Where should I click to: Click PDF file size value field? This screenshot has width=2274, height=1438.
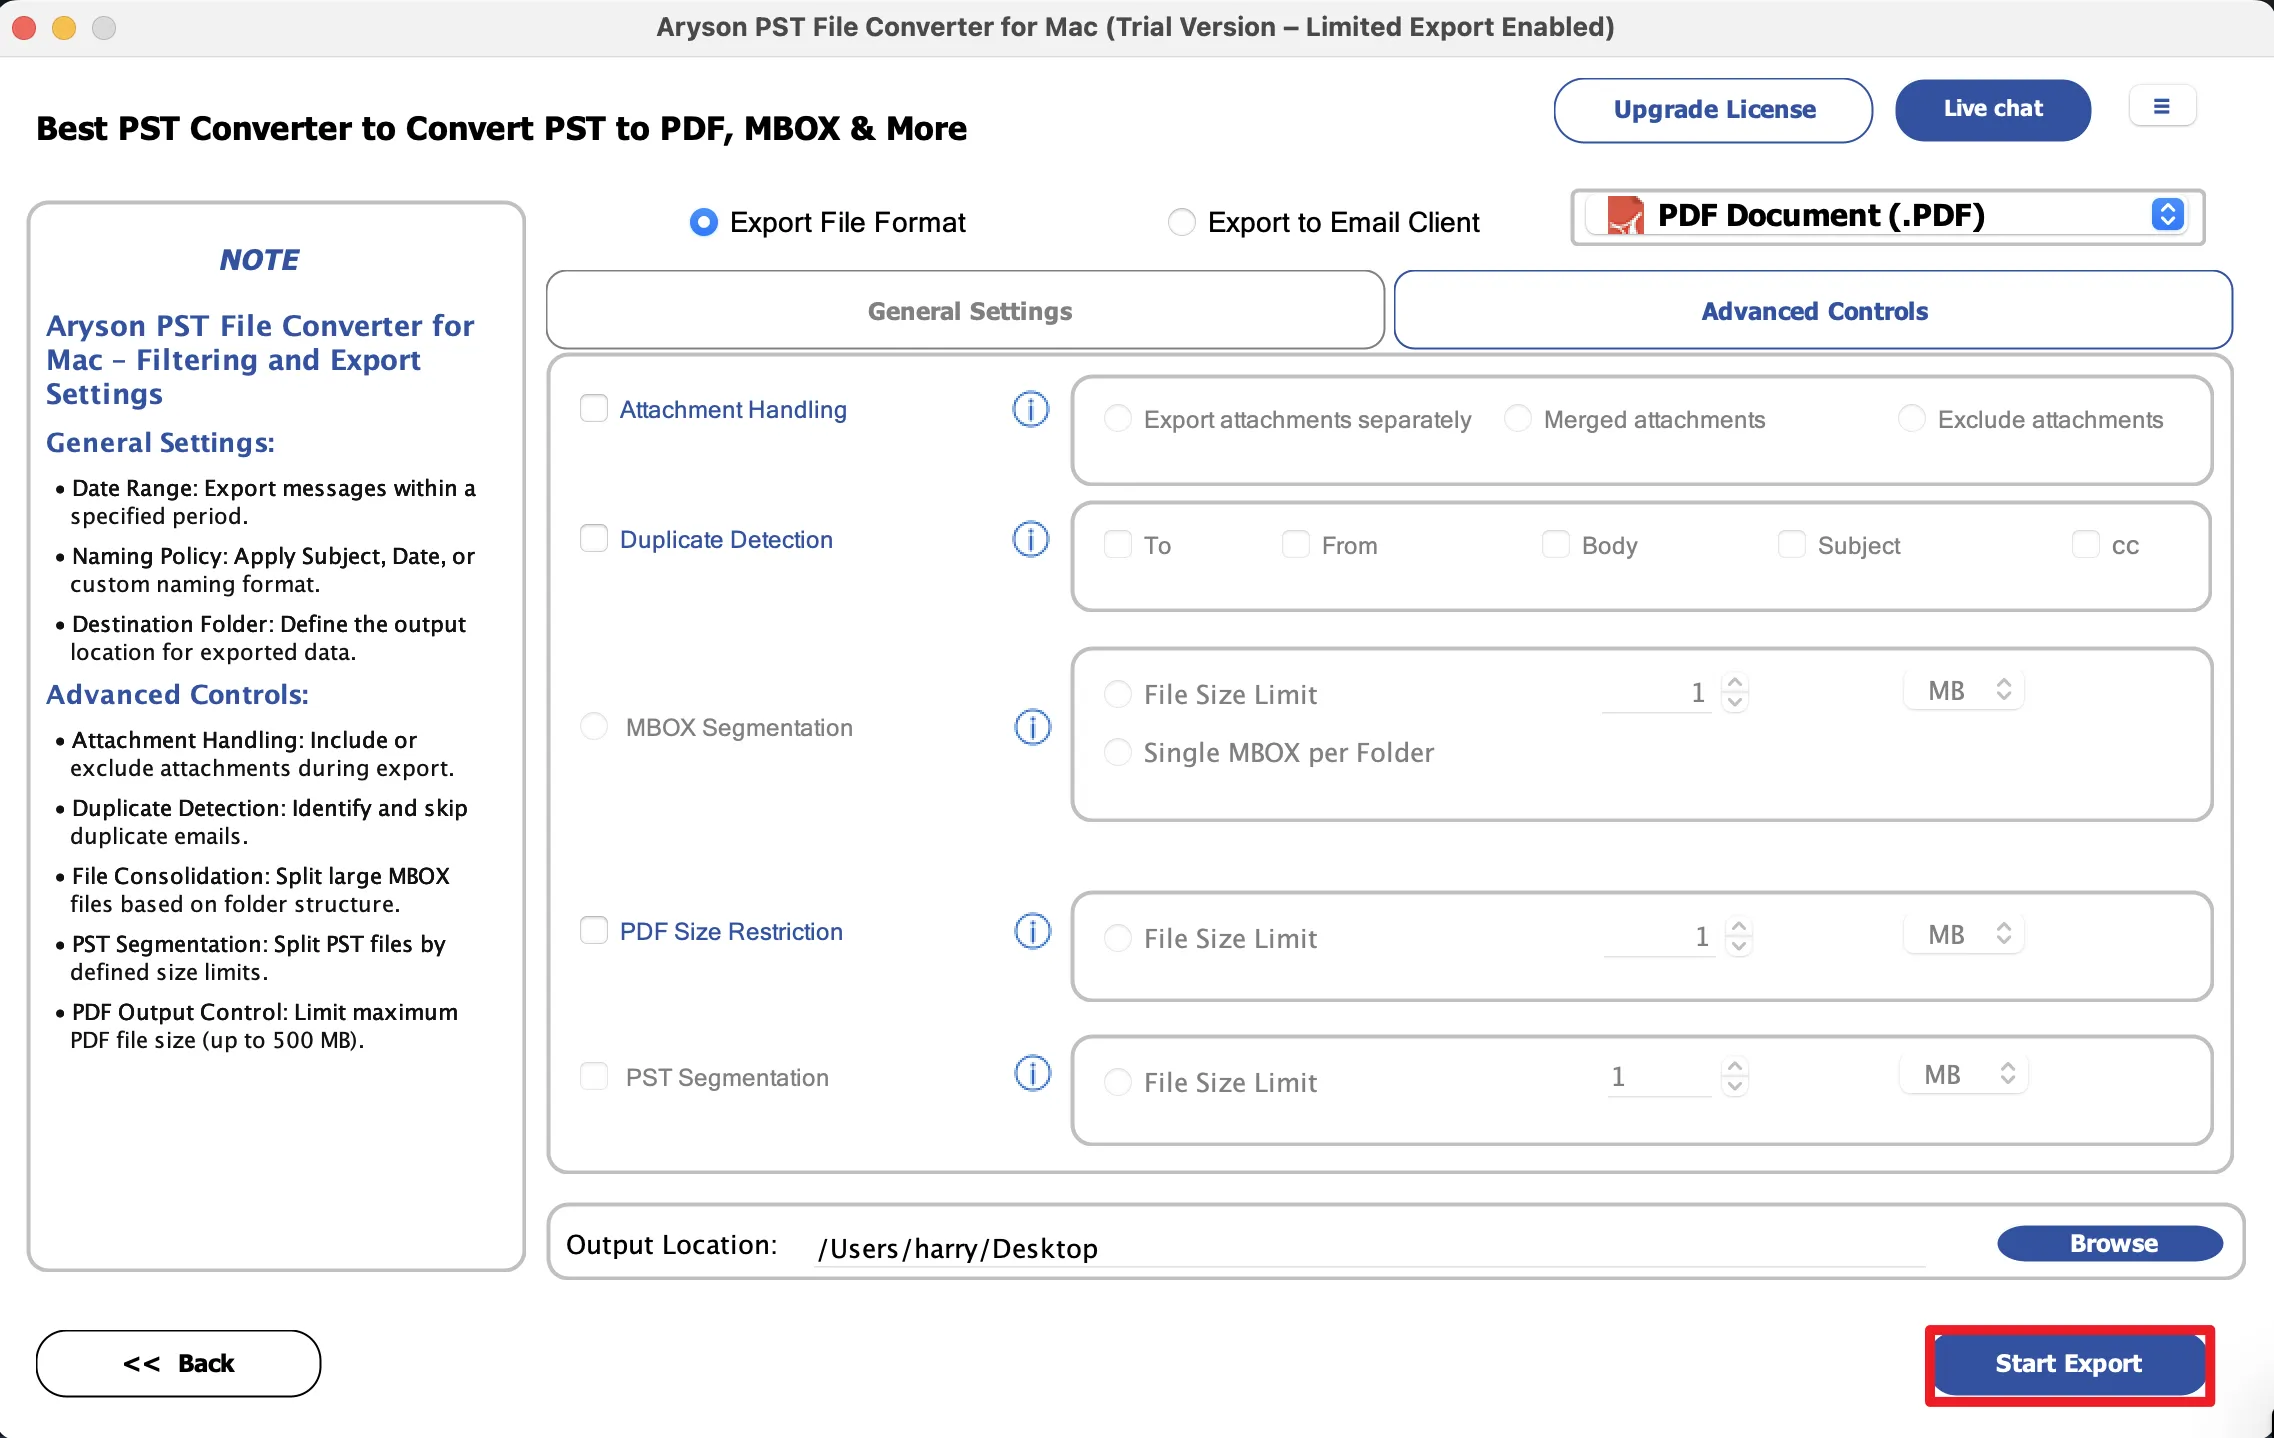(x=1660, y=937)
